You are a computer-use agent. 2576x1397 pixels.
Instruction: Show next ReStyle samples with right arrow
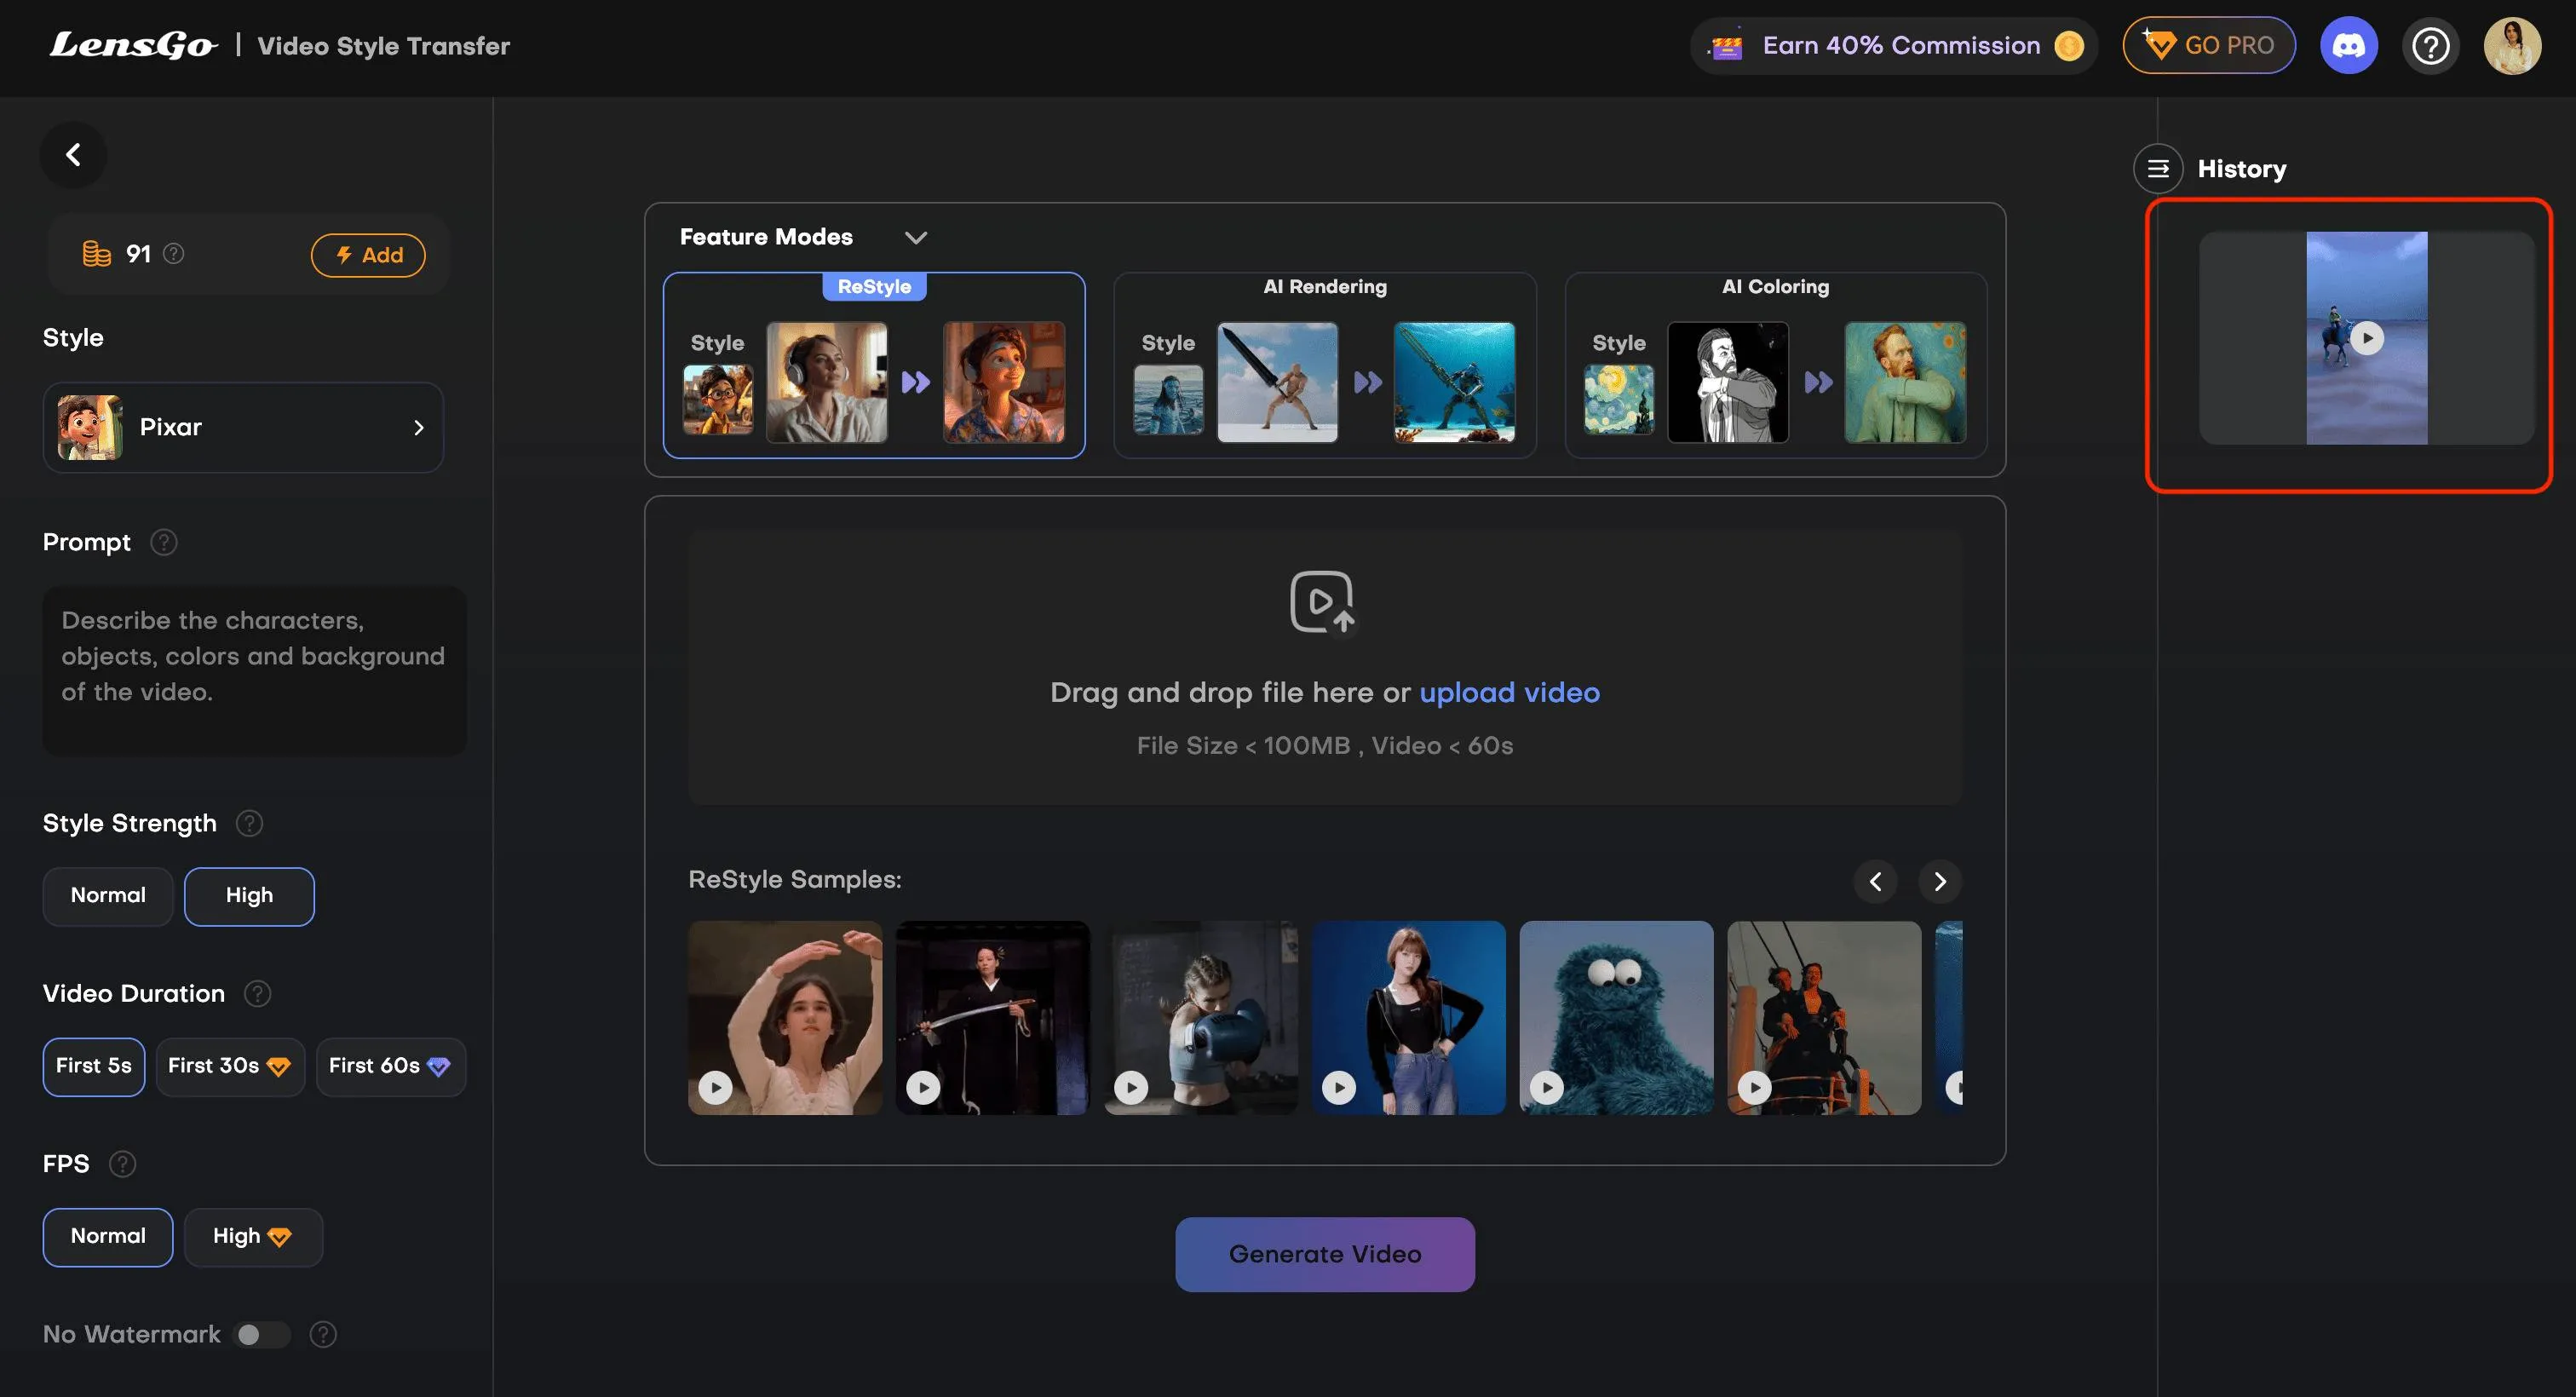tap(1940, 881)
